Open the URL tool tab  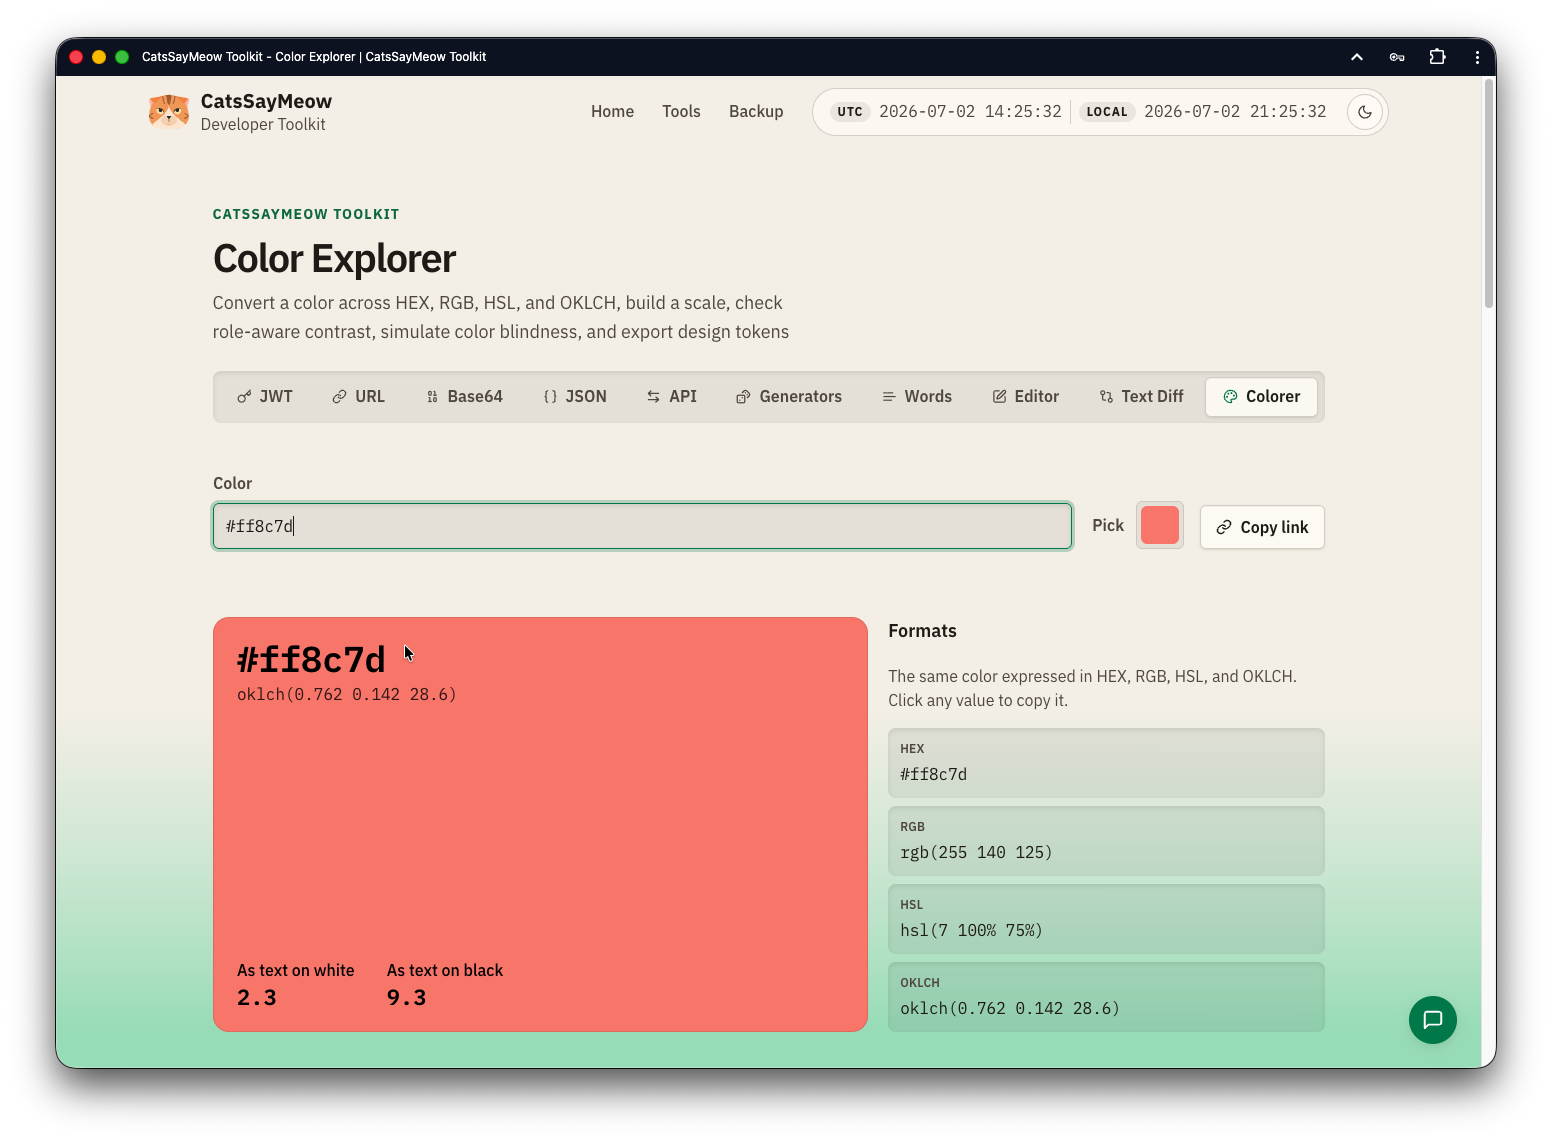(x=358, y=397)
